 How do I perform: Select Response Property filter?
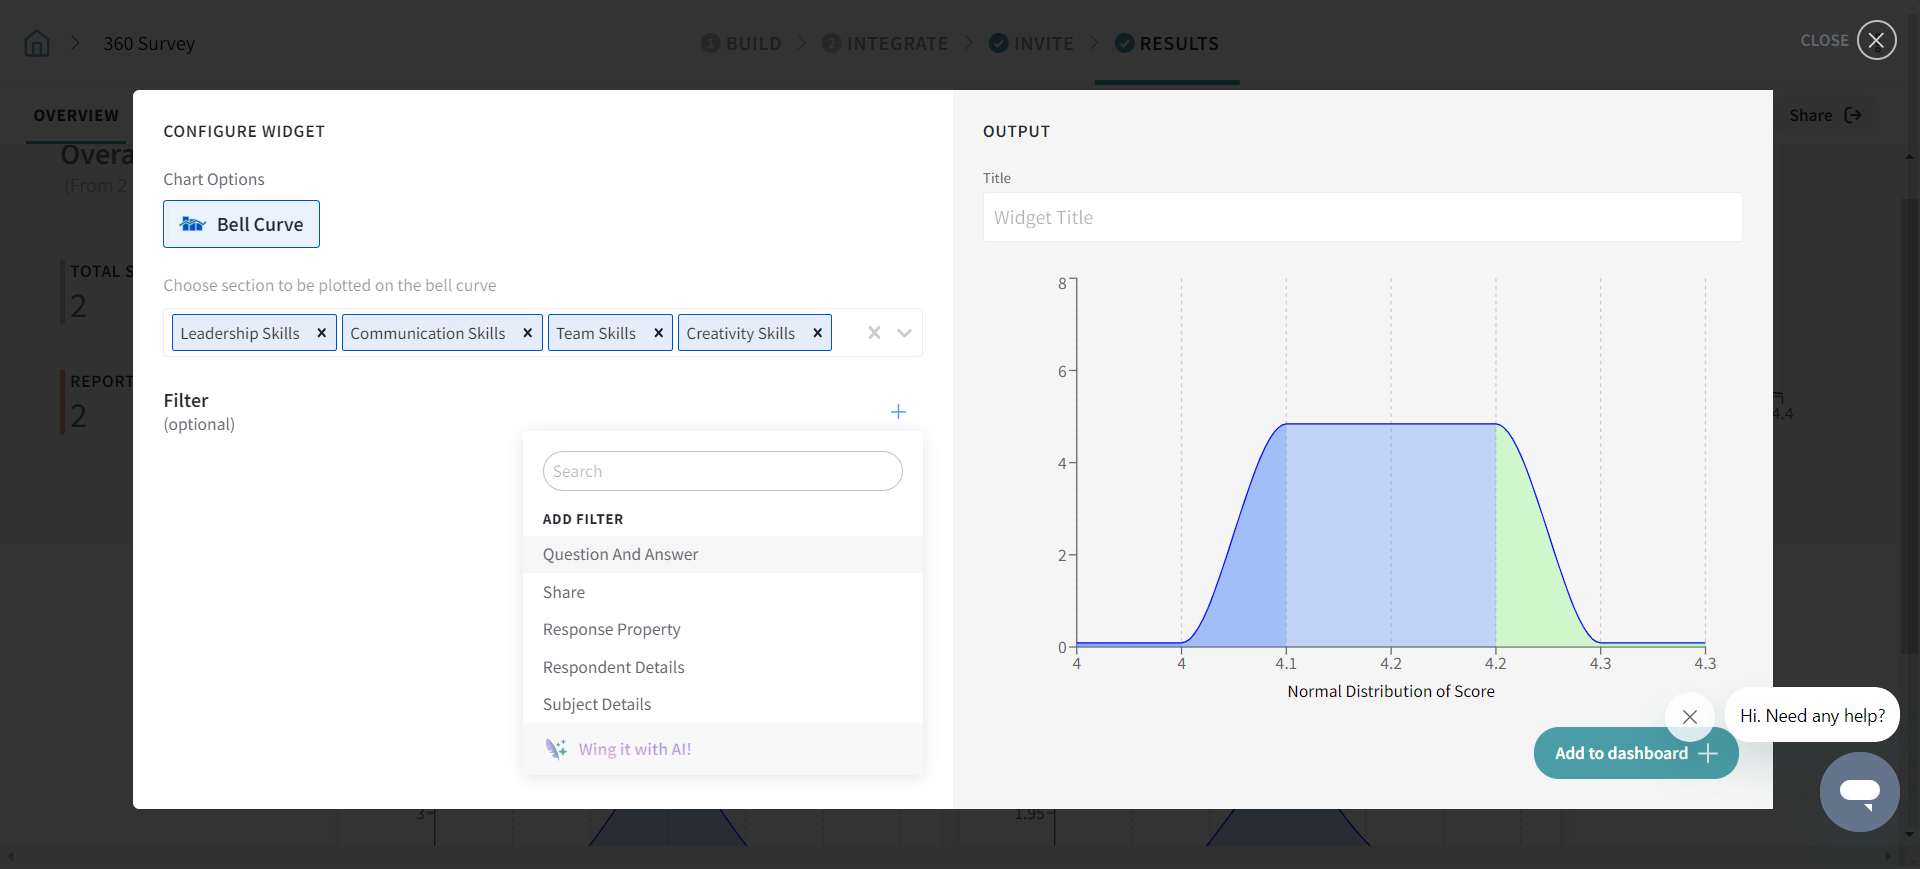click(611, 629)
